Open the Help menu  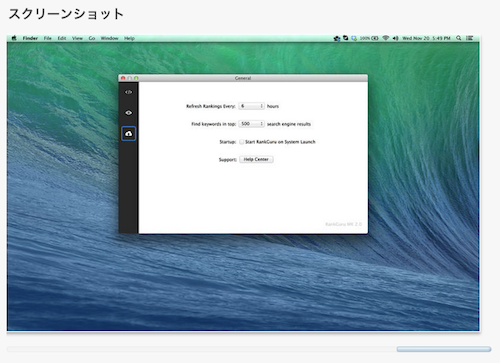pyautogui.click(x=129, y=38)
